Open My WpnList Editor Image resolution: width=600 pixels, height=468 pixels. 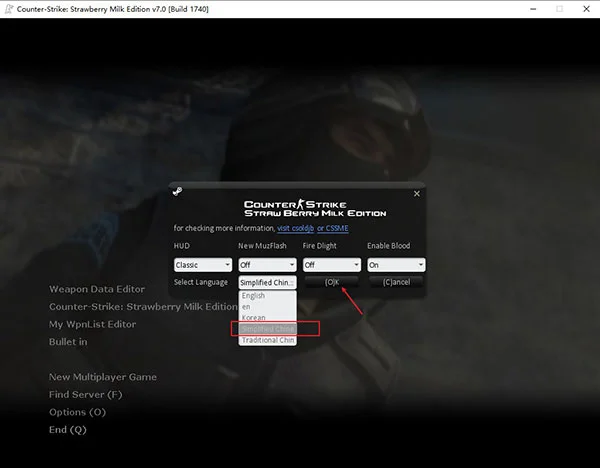point(92,324)
